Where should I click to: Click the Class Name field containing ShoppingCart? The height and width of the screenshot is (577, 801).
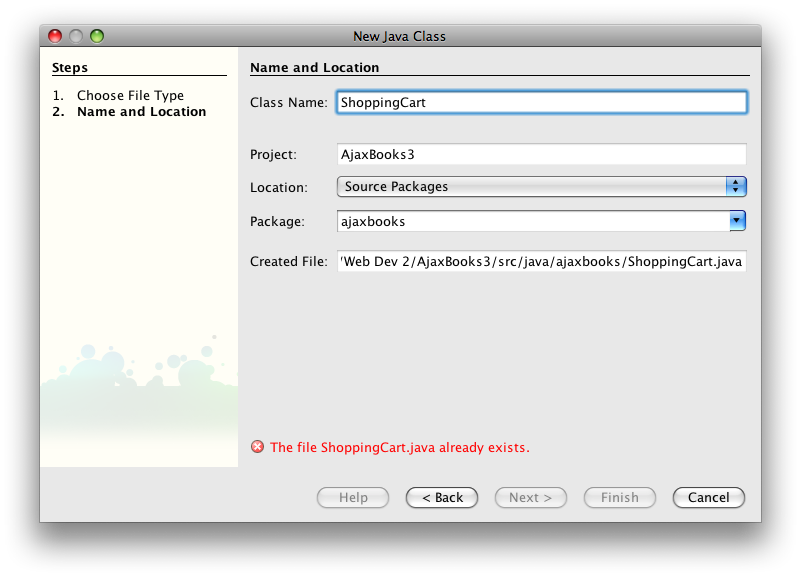541,102
